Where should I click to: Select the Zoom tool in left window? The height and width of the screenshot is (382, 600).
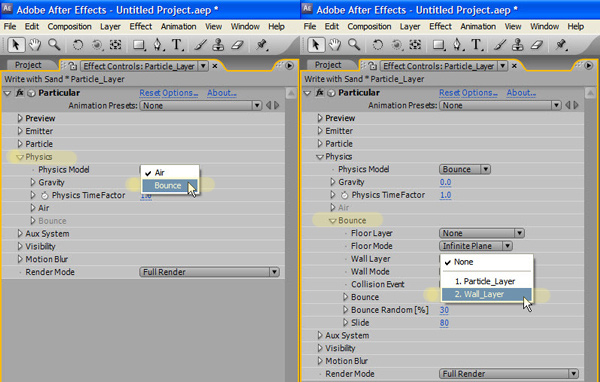click(x=54, y=45)
